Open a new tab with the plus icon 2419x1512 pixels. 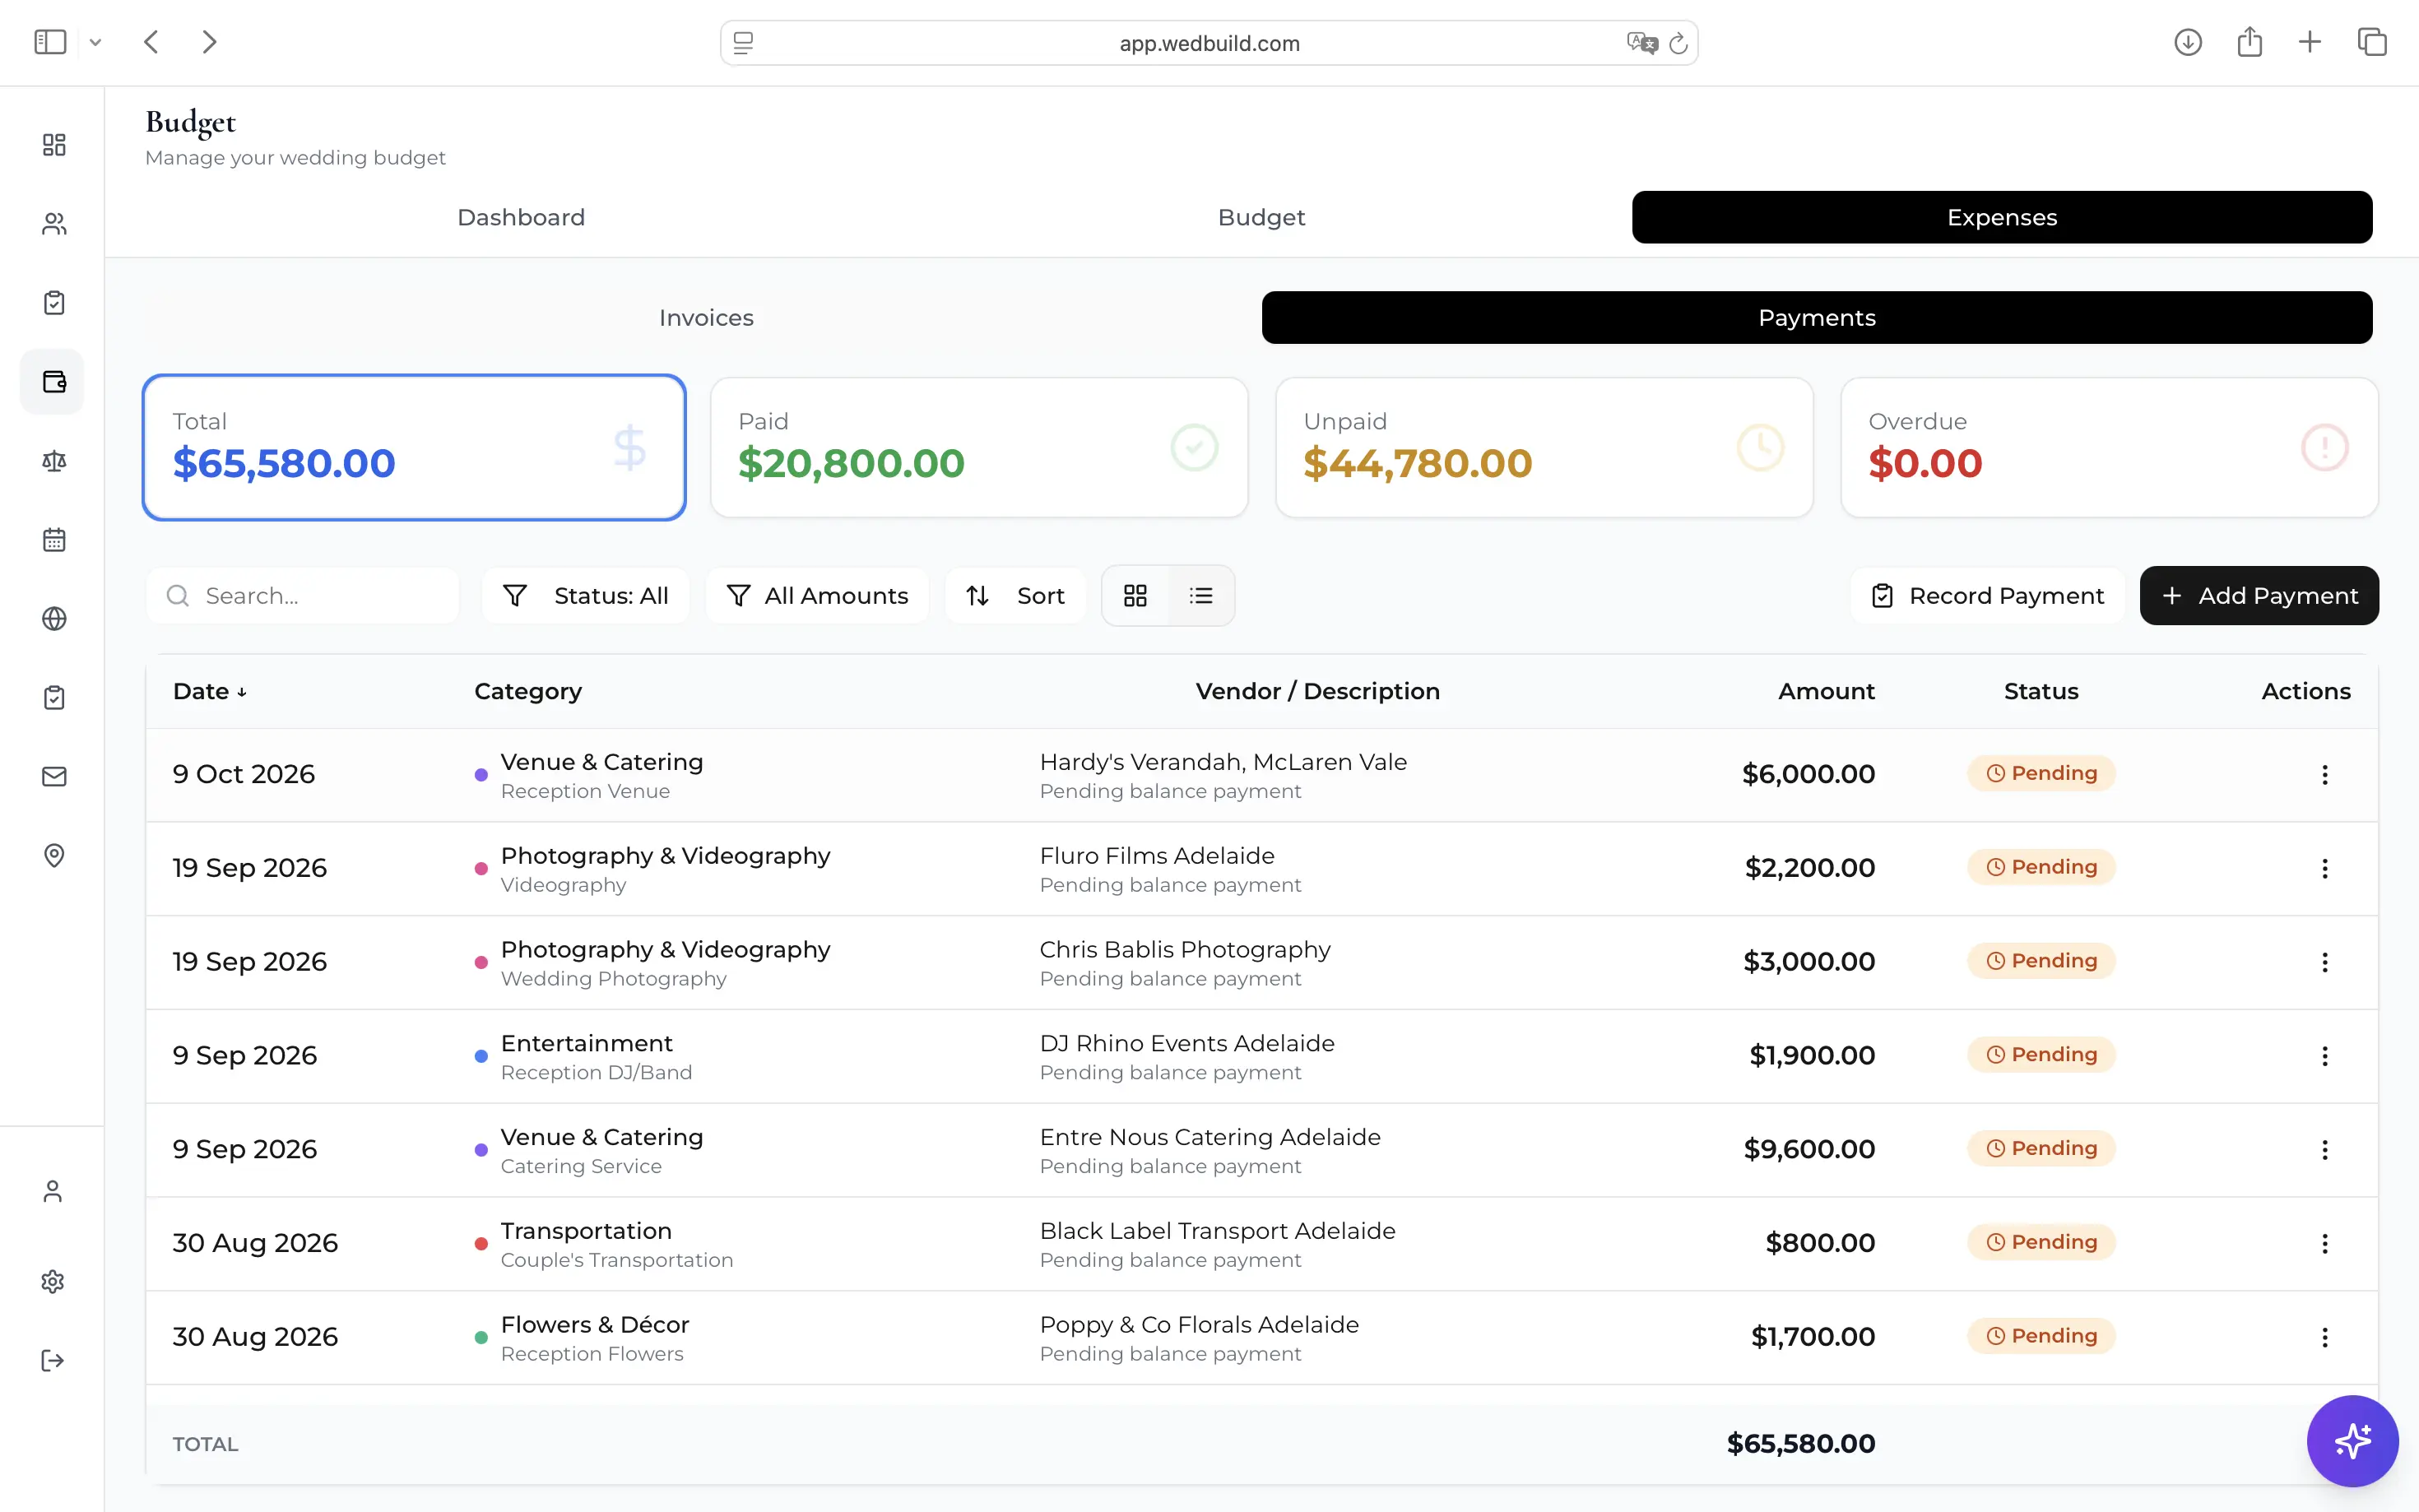point(2310,42)
